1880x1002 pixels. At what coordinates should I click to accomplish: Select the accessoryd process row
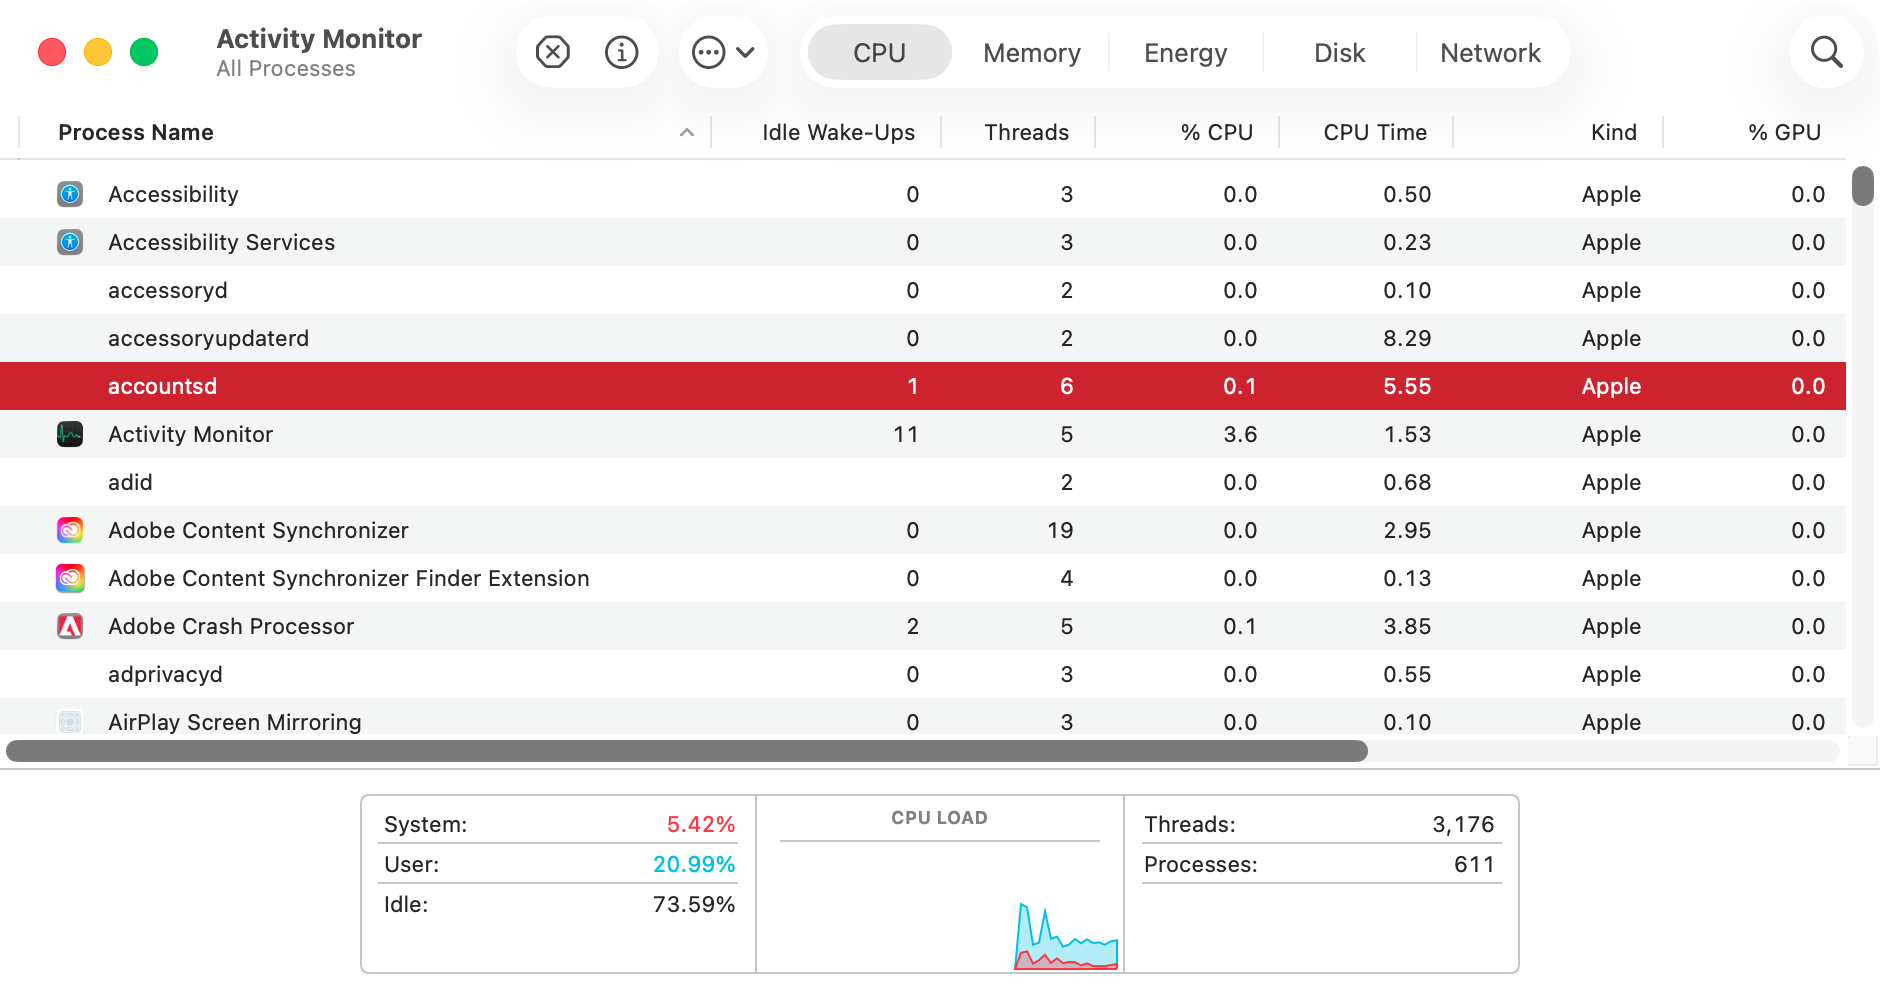pos(923,290)
